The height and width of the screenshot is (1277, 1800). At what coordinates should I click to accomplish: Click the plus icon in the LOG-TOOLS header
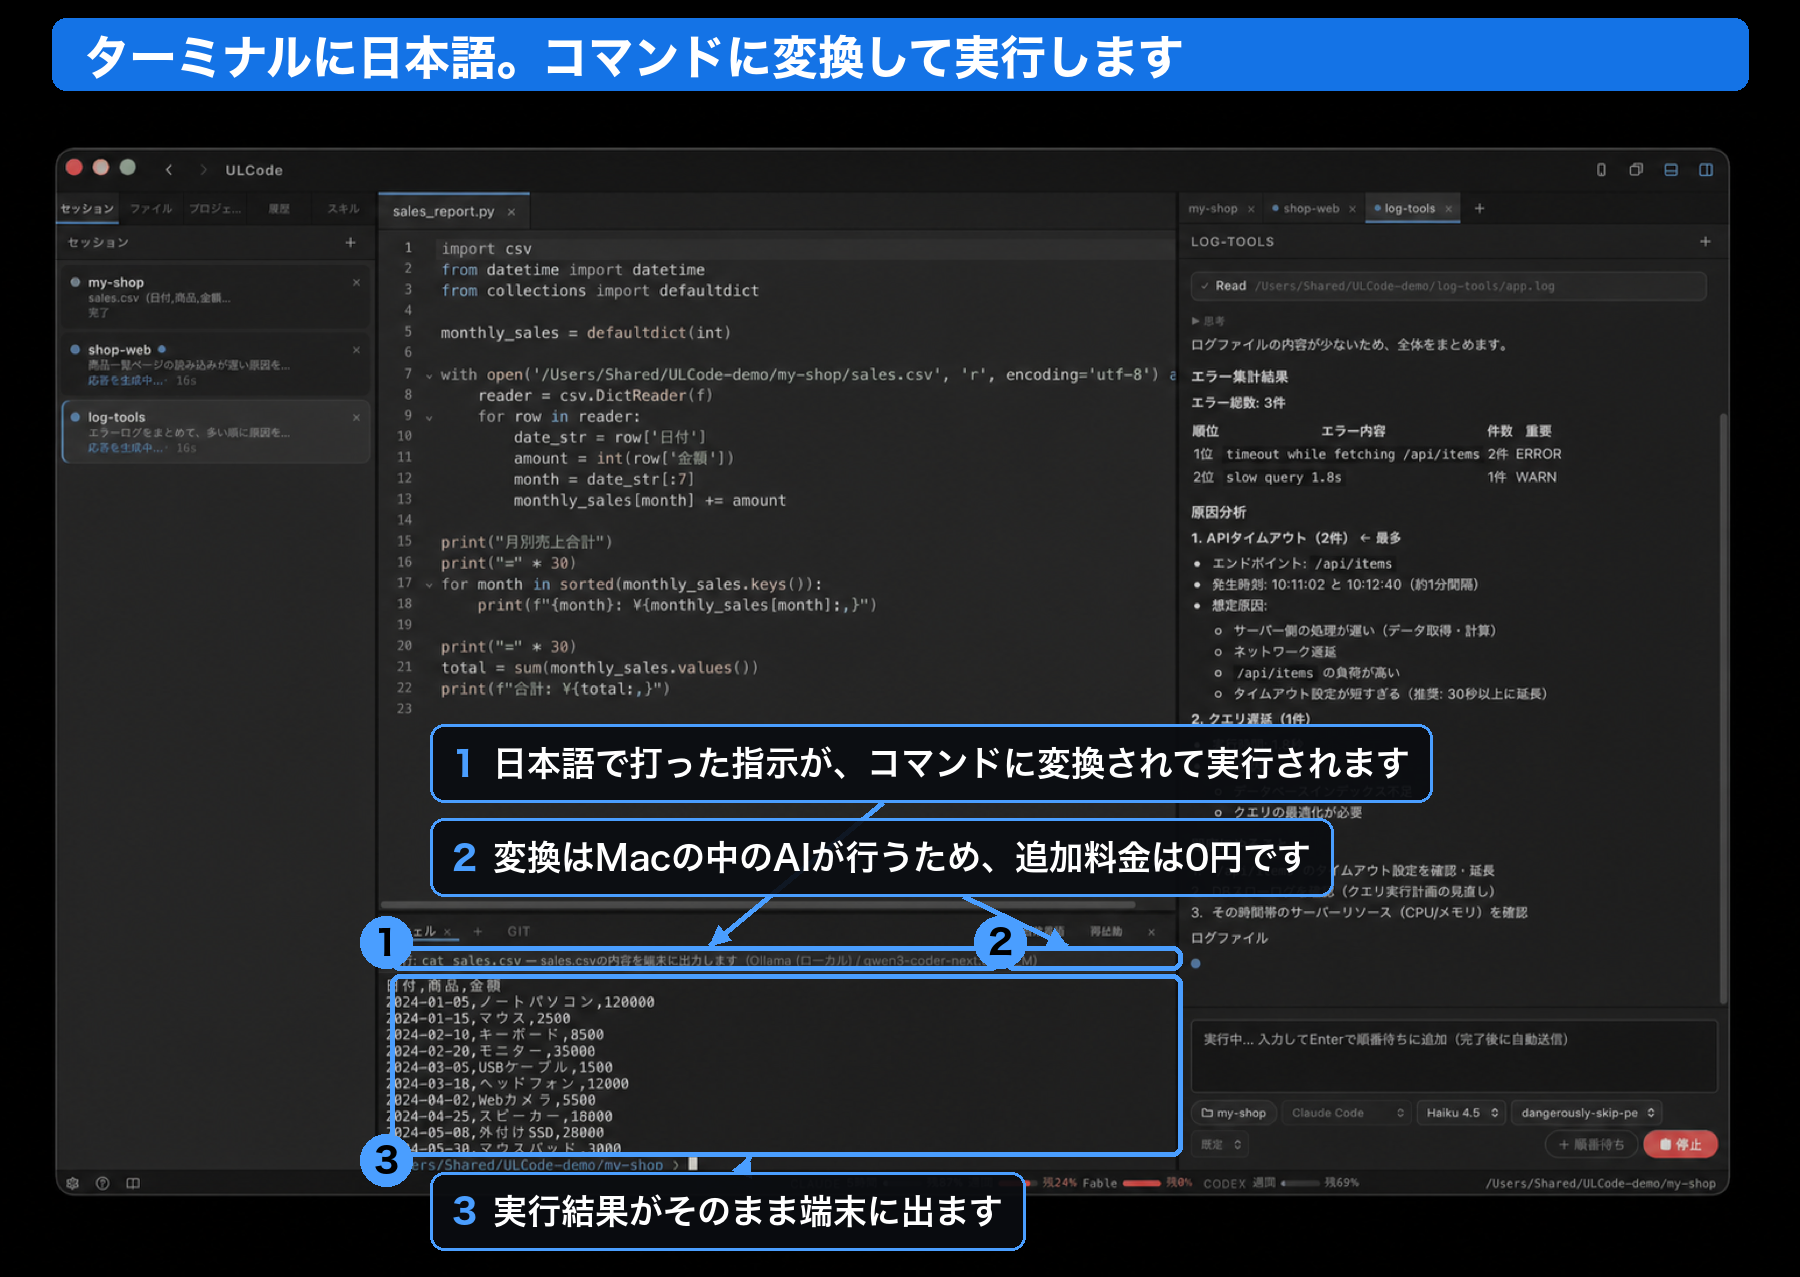[1705, 241]
